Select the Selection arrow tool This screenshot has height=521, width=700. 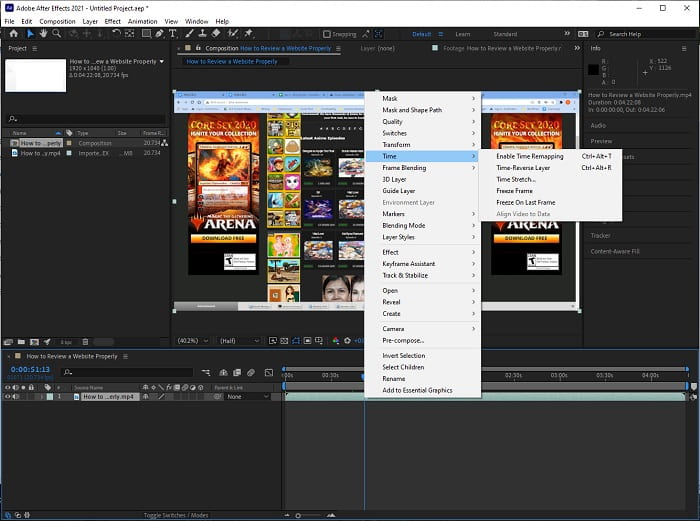point(30,33)
